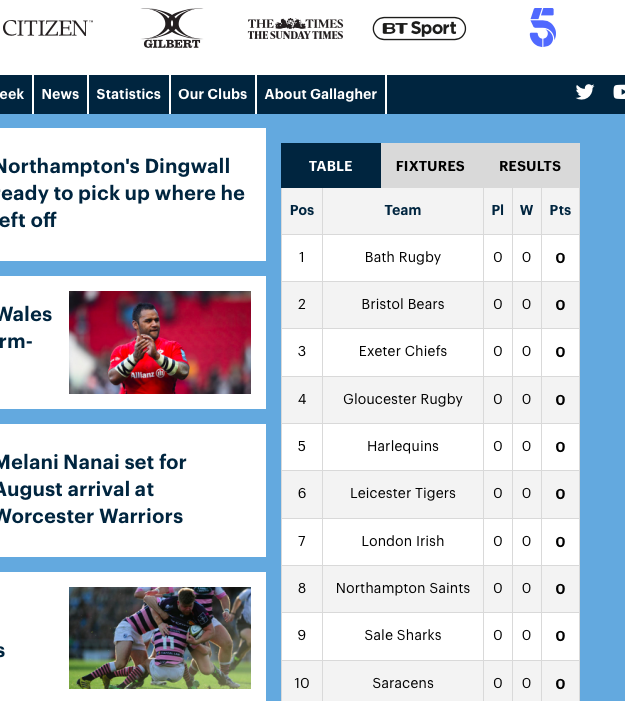The image size is (625, 701).
Task: Click Bath Rugby in the table
Action: click(x=403, y=258)
